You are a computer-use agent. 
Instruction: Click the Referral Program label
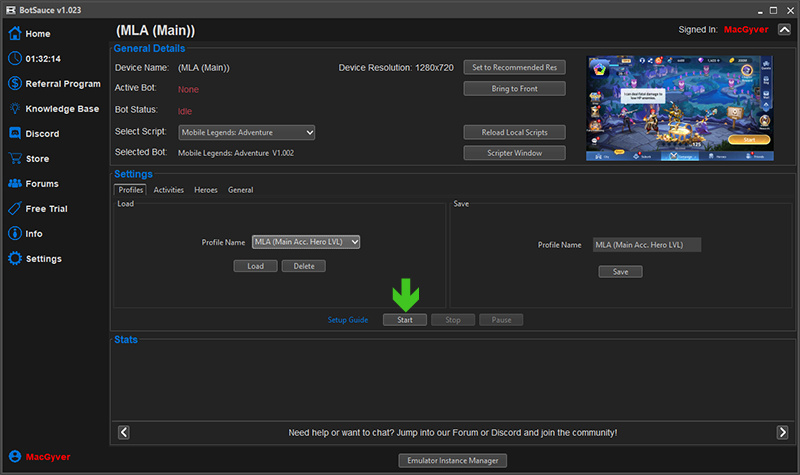pyautogui.click(x=63, y=84)
